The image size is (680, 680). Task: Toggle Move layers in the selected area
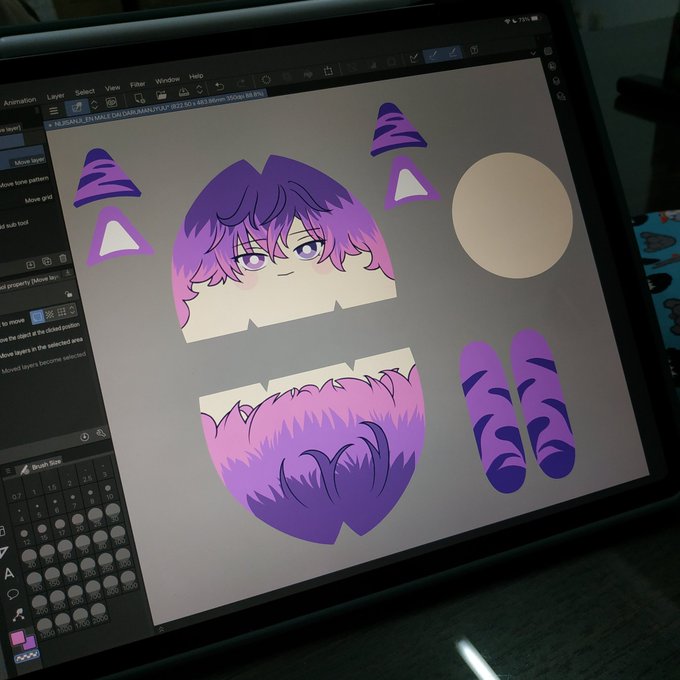pyautogui.click(x=41, y=349)
